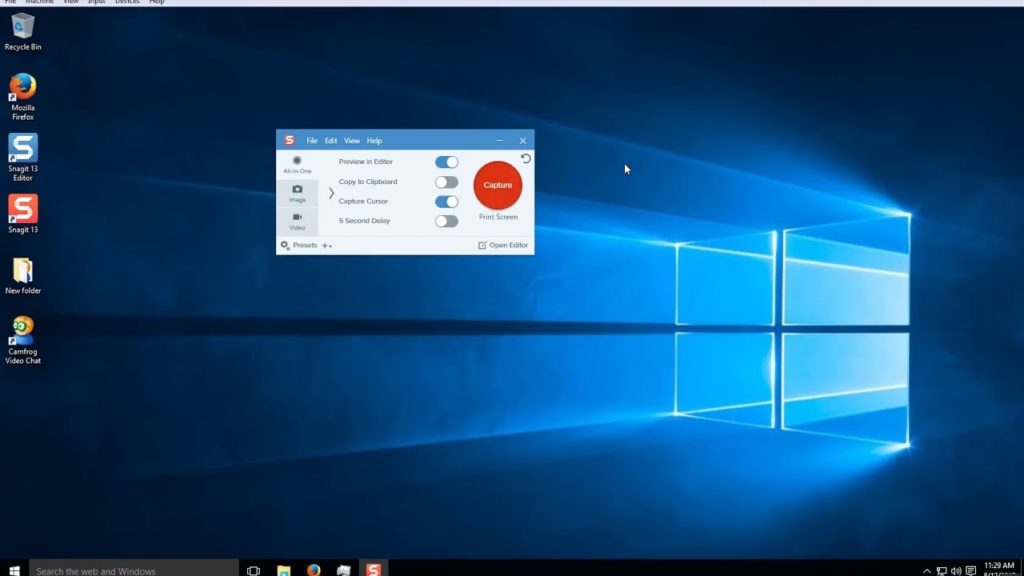Click the Copy to Clipboard label
The height and width of the screenshot is (576, 1024).
pyautogui.click(x=368, y=182)
